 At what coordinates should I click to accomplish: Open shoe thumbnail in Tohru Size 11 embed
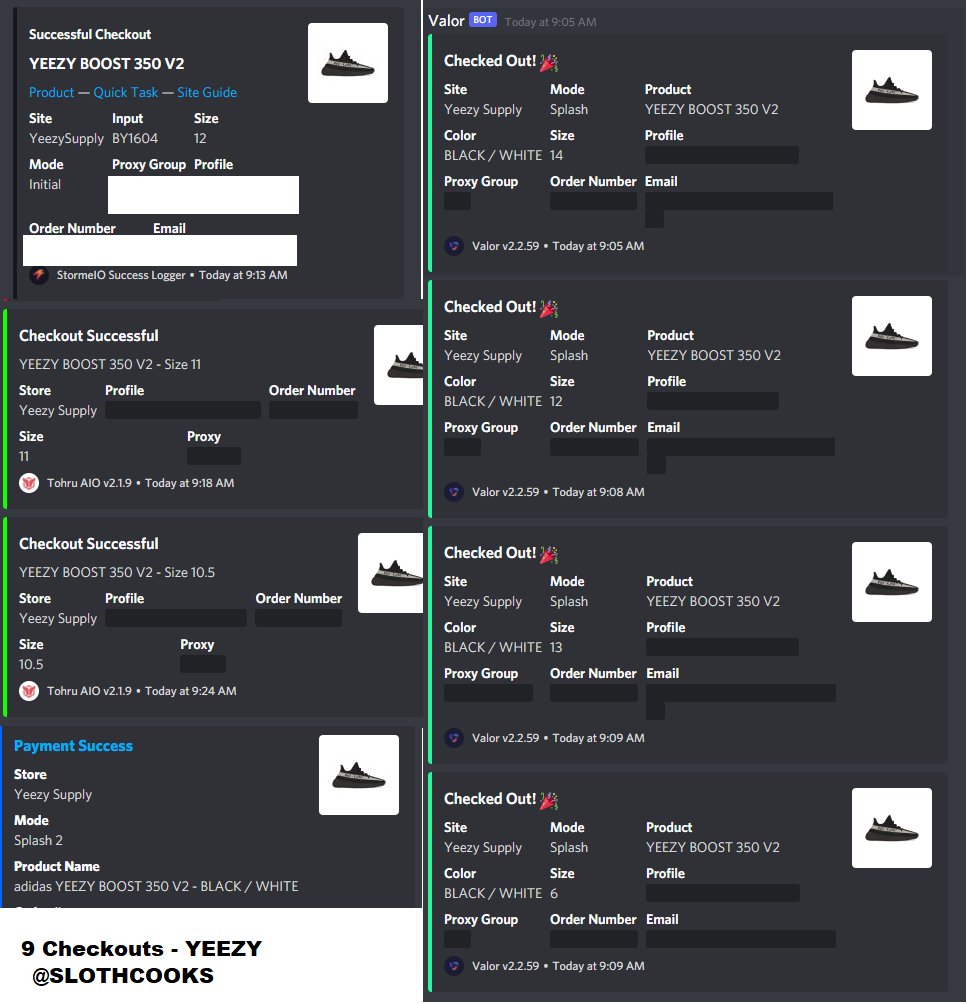(x=398, y=365)
